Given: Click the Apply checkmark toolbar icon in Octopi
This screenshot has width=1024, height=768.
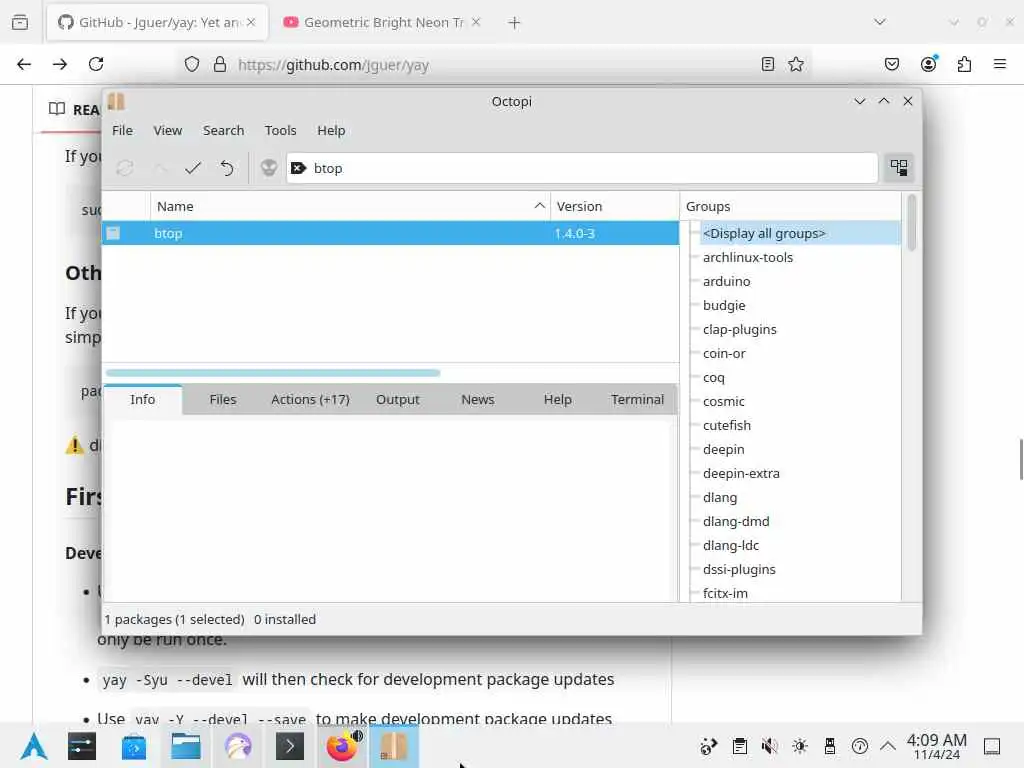Looking at the screenshot, I should coord(193,168).
